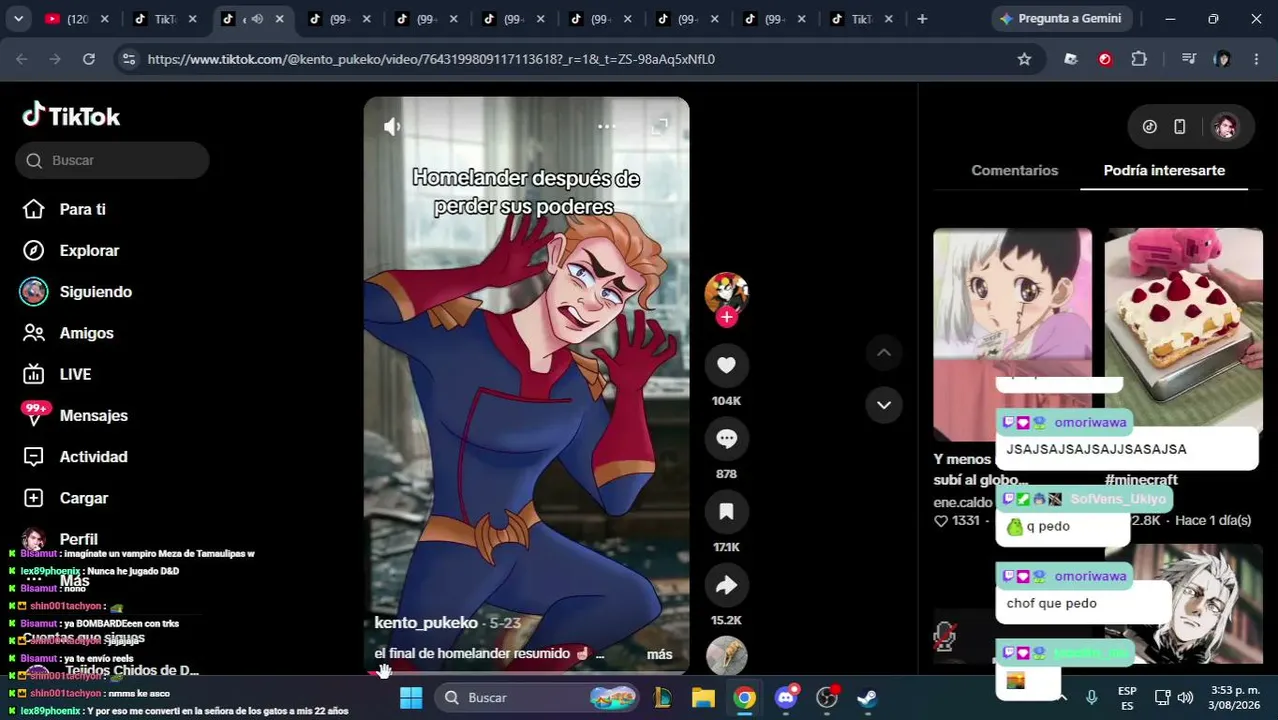Open the TikTok account avatar menu
The width and height of the screenshot is (1278, 720).
point(1226,126)
